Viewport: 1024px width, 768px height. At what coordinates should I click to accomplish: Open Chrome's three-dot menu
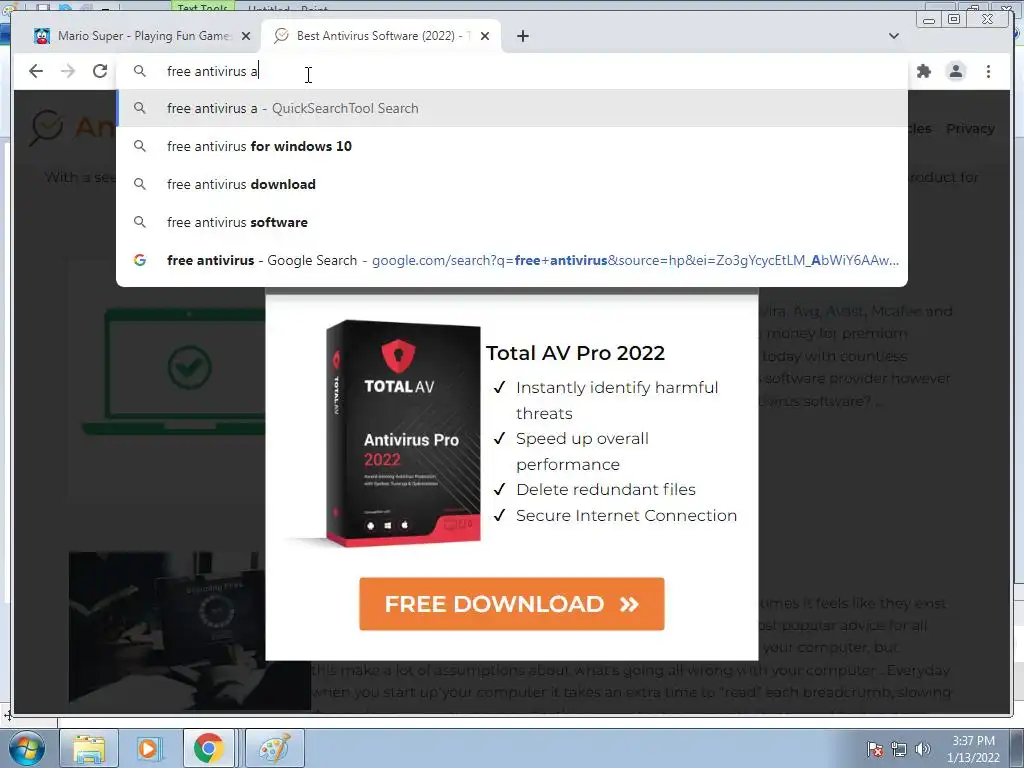click(988, 71)
